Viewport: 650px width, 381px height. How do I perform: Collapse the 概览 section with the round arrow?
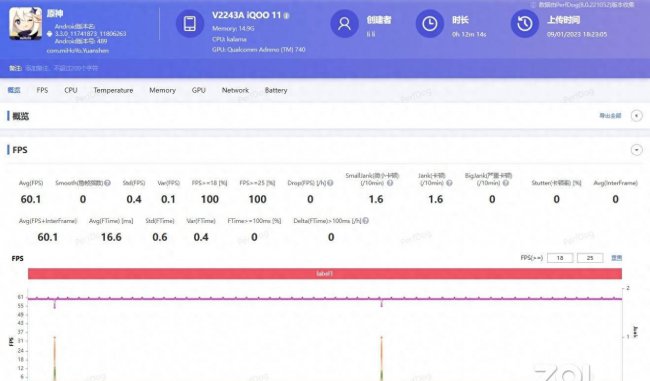637,116
